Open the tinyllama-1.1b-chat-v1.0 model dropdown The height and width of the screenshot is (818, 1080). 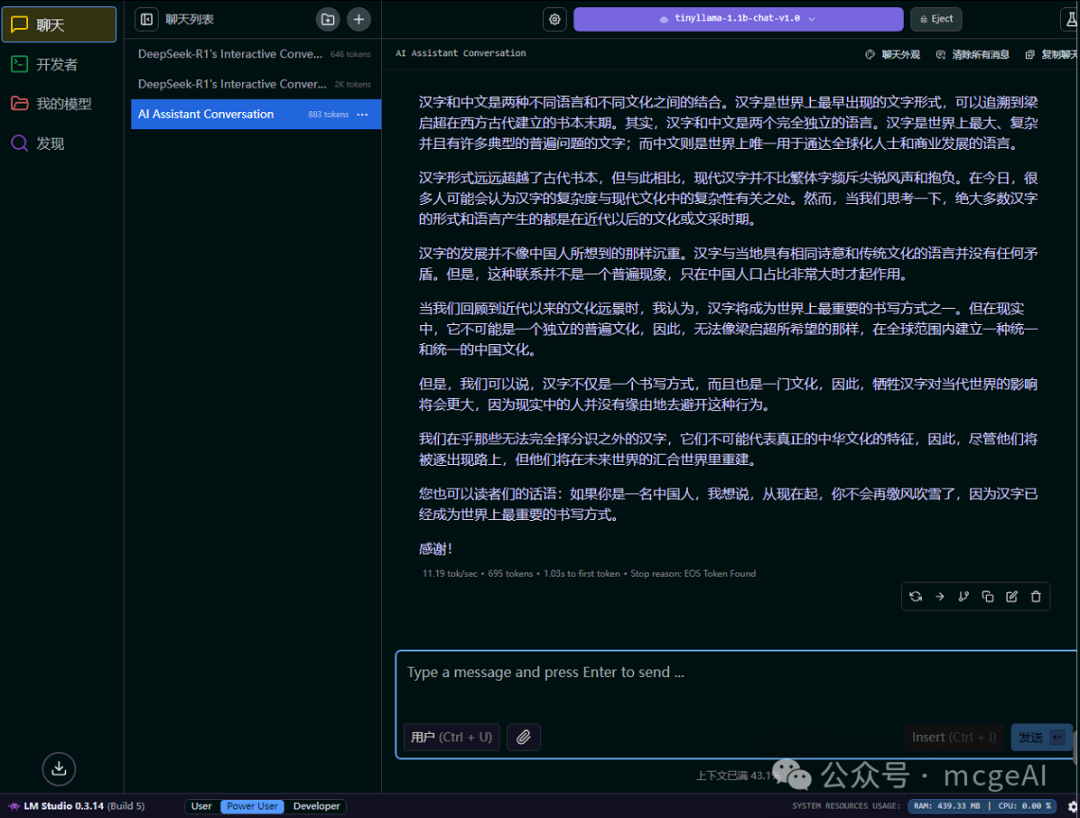coord(737,18)
